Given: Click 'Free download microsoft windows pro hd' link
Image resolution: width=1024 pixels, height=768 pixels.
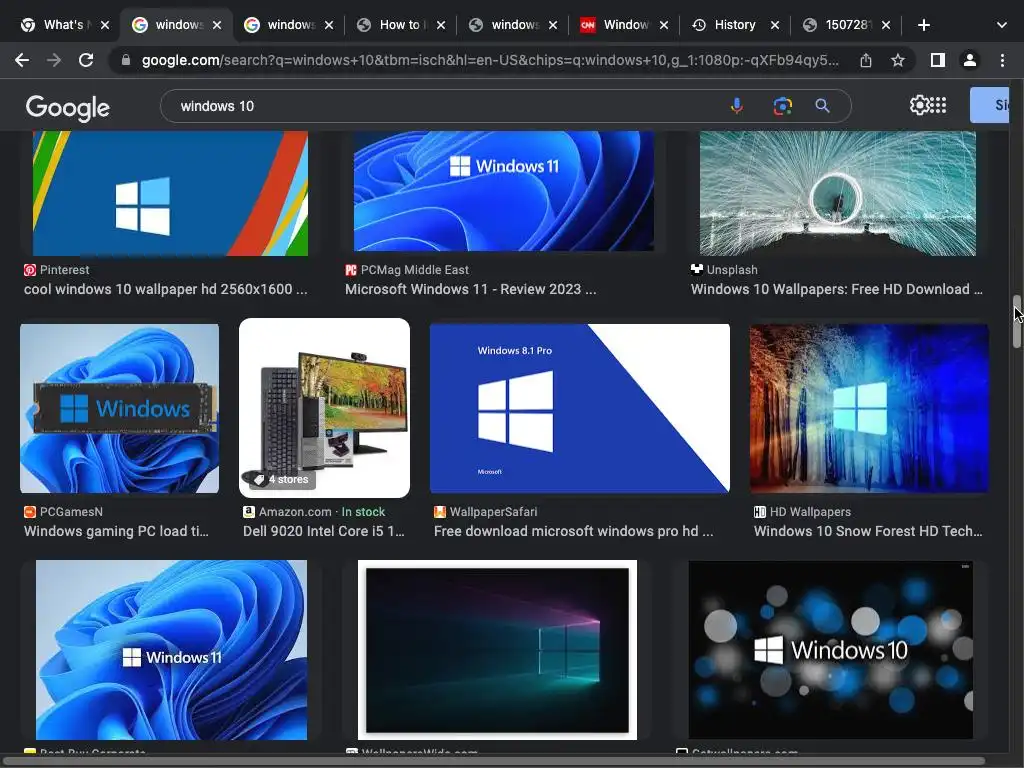Looking at the screenshot, I should (x=573, y=532).
